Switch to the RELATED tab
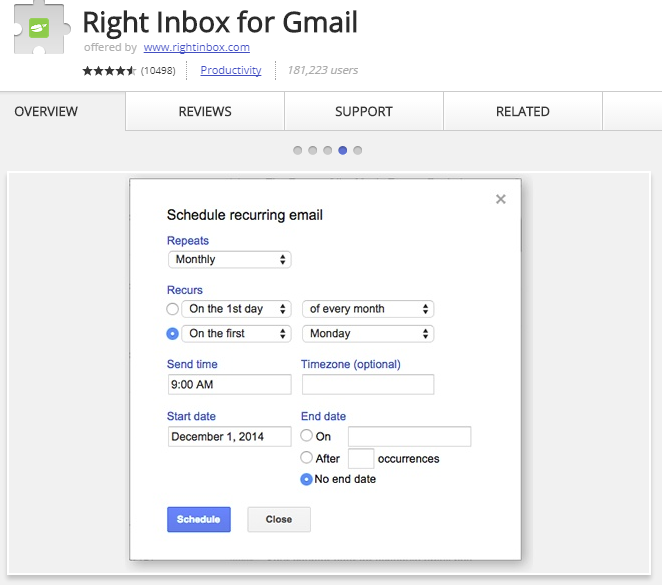The width and height of the screenshot is (662, 585). coord(523,111)
